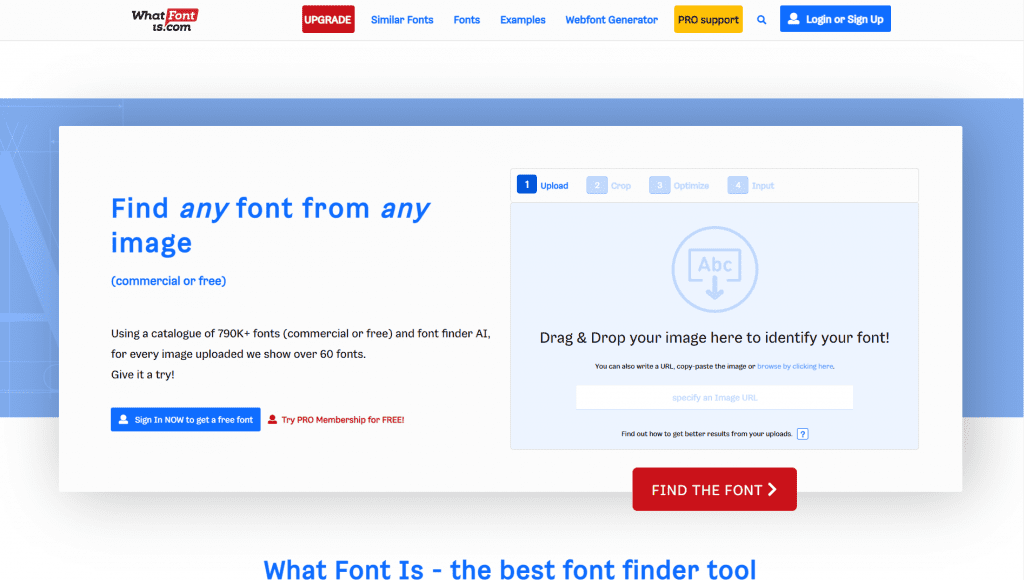Select the Crop step tab
Viewport: 1024px width, 580px height.
point(609,185)
